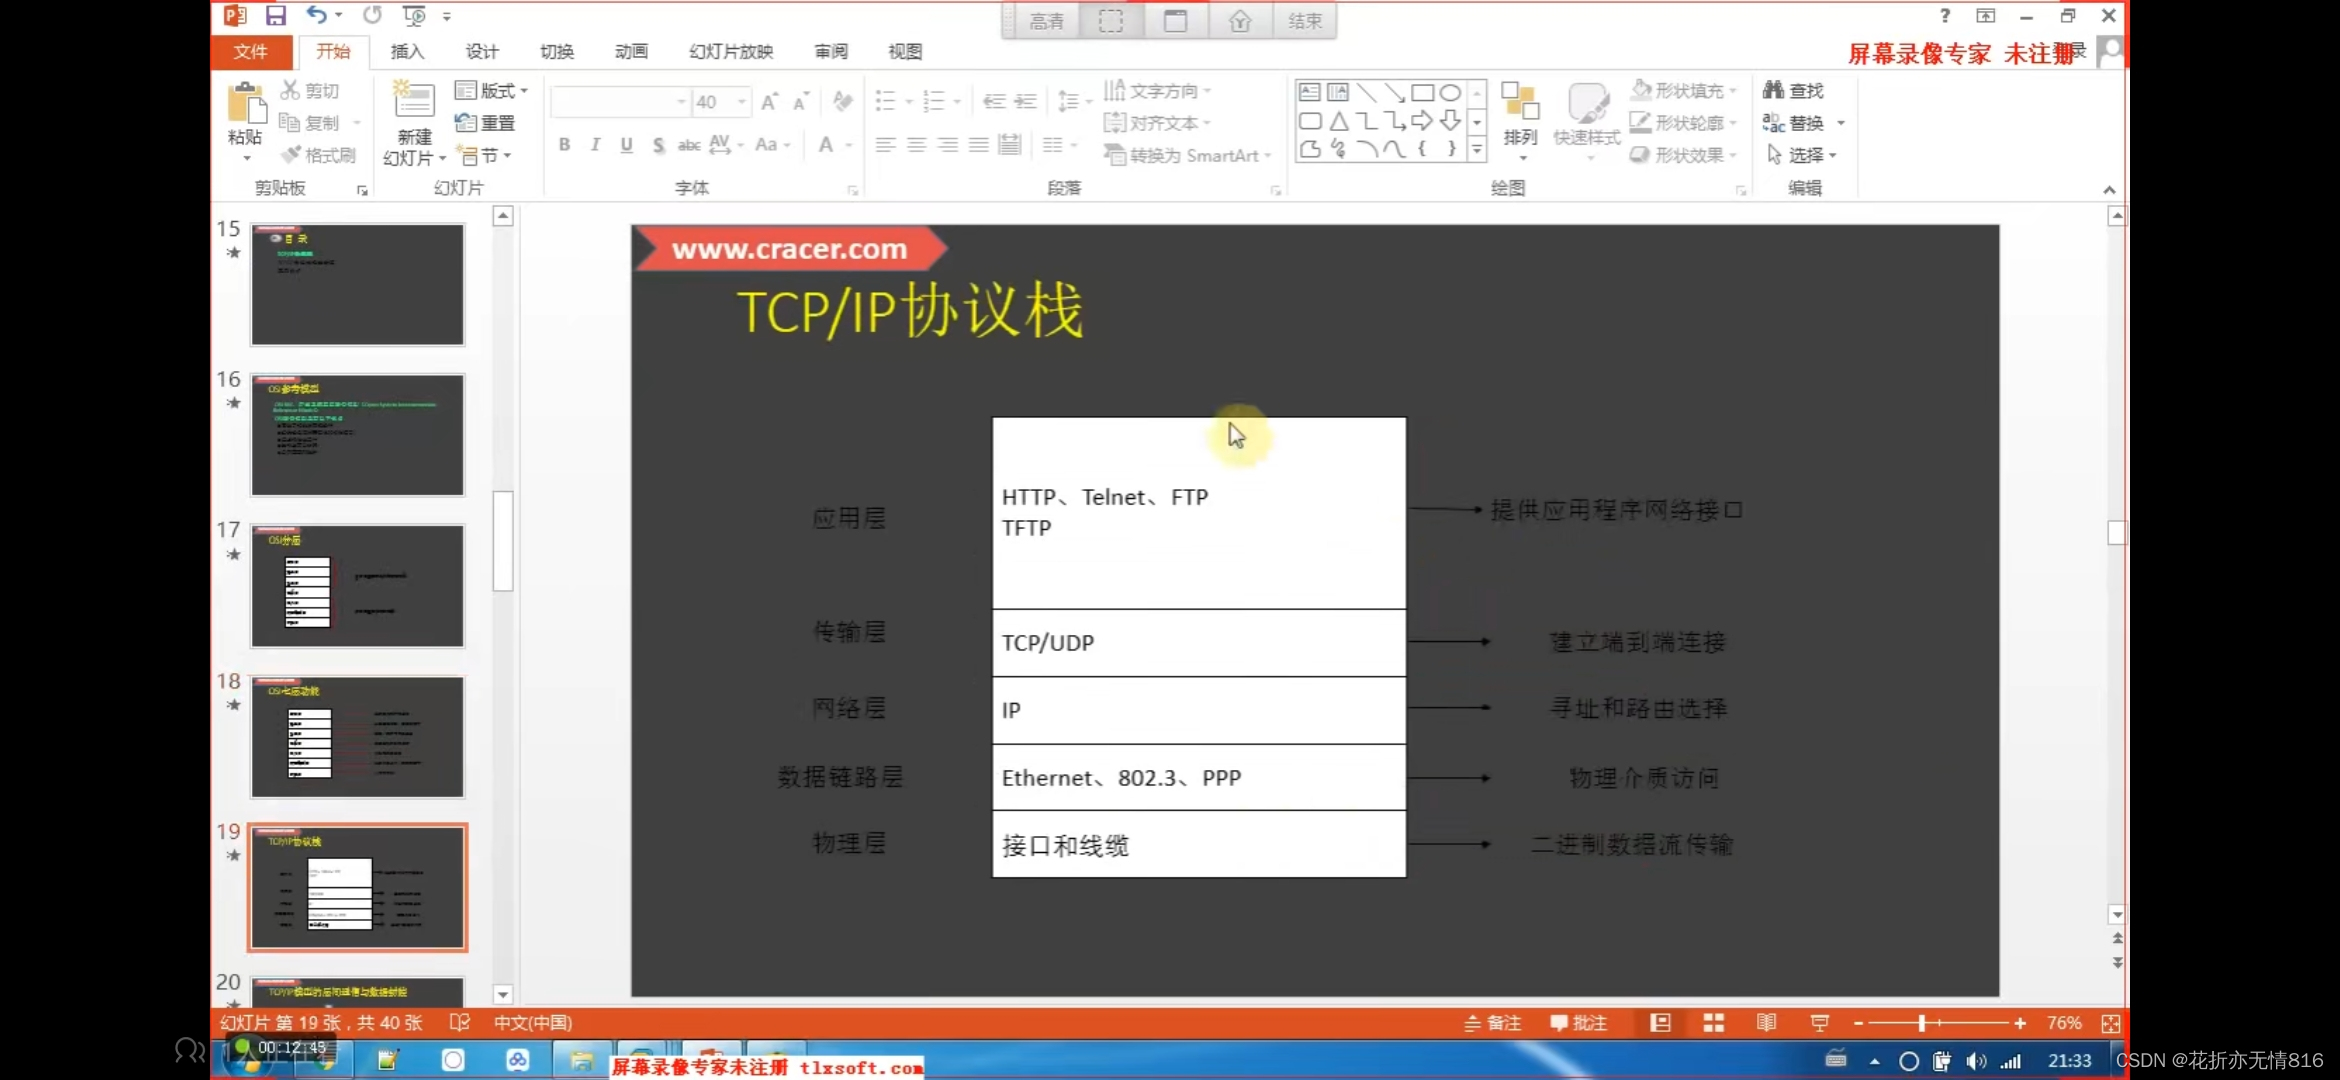Toggle Underline formatting
Screen dimensions: 2340x1080
[627, 145]
